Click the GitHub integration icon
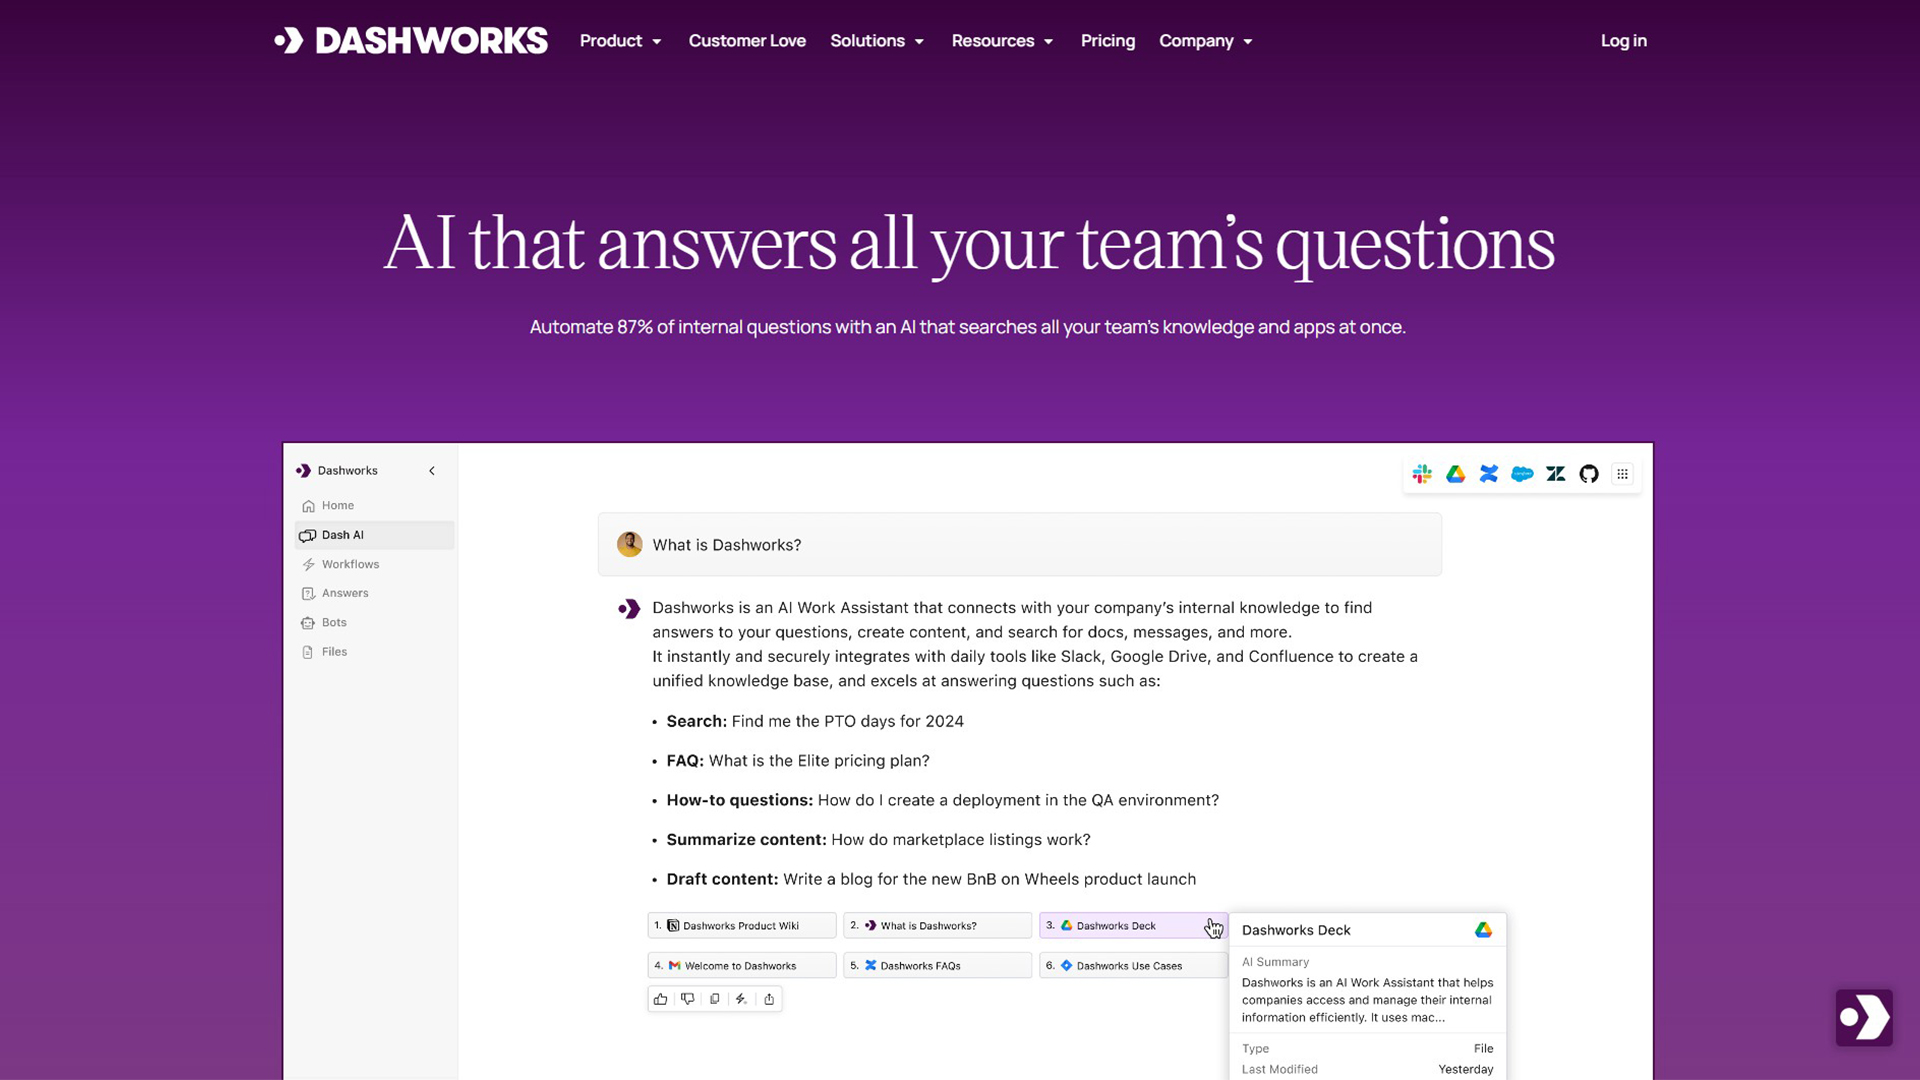This screenshot has height=1080, width=1920. point(1589,474)
